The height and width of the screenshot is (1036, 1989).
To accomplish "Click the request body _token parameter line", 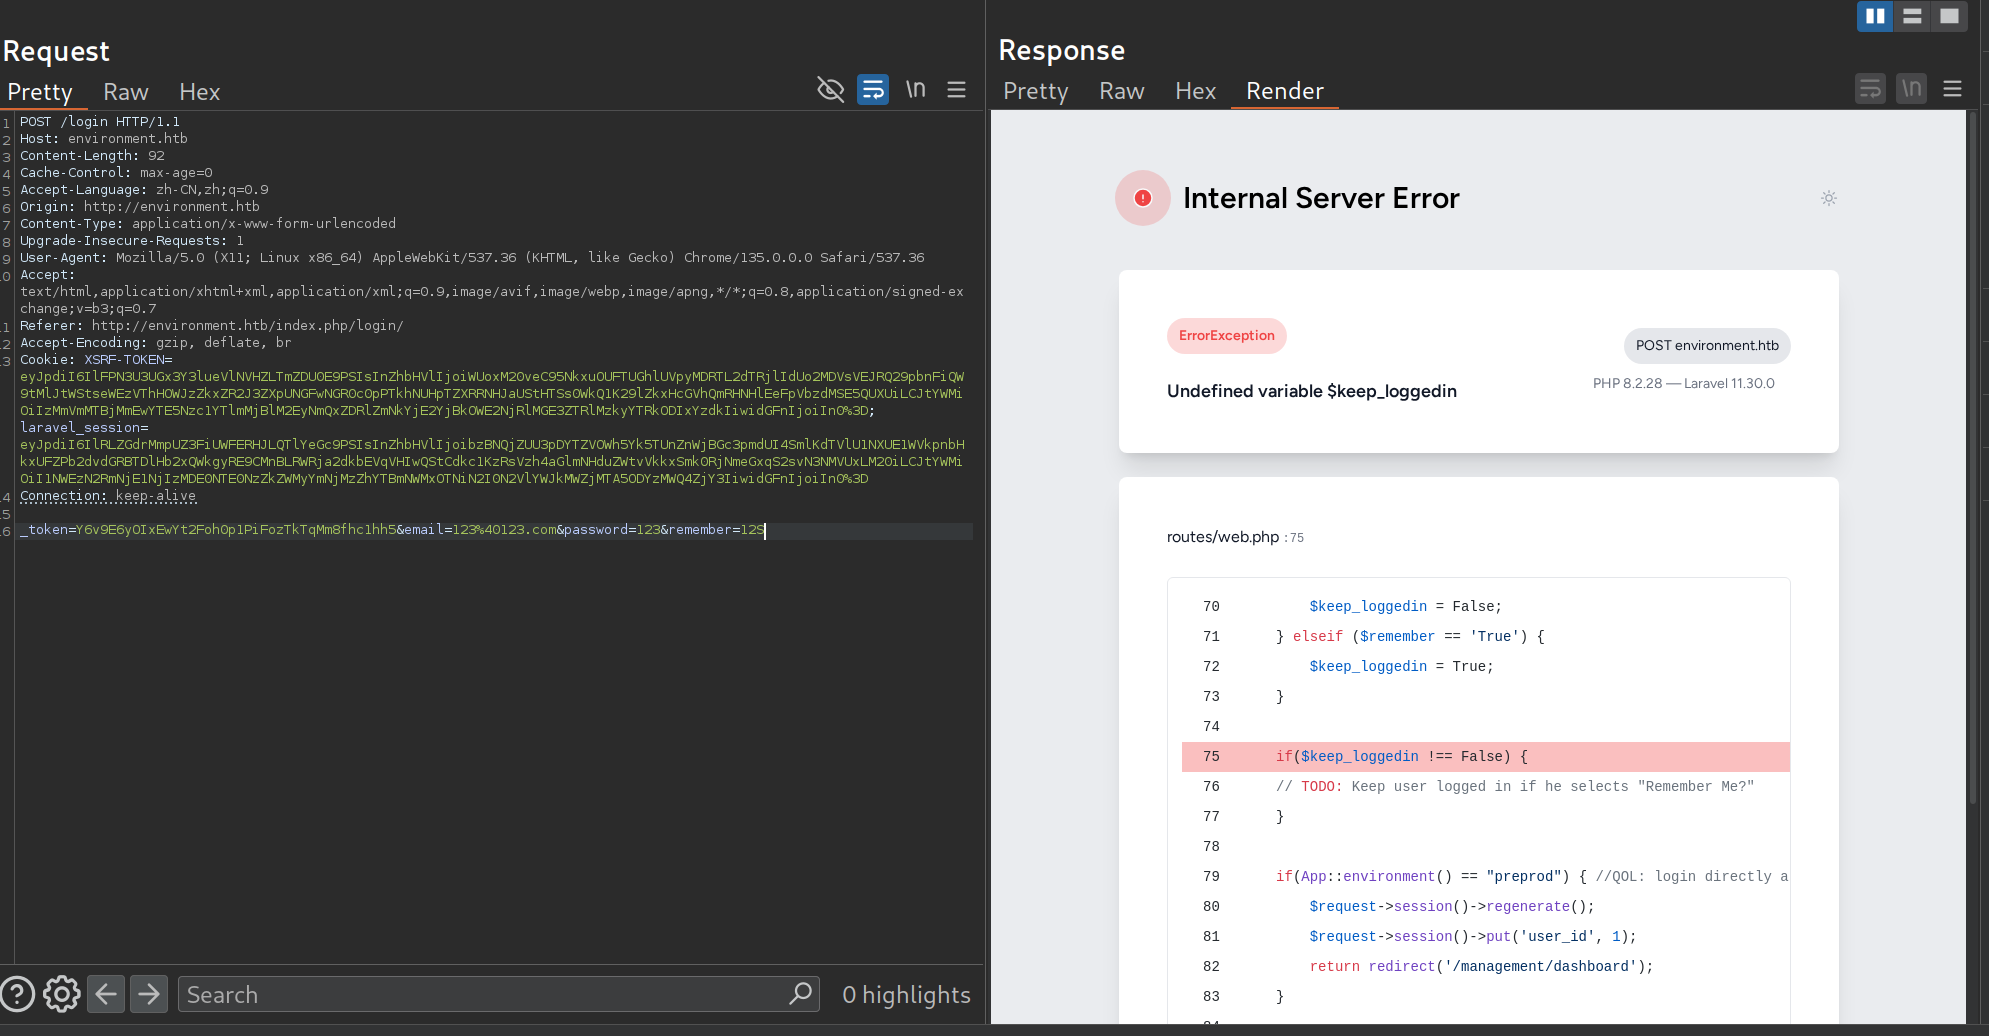I will click(392, 530).
